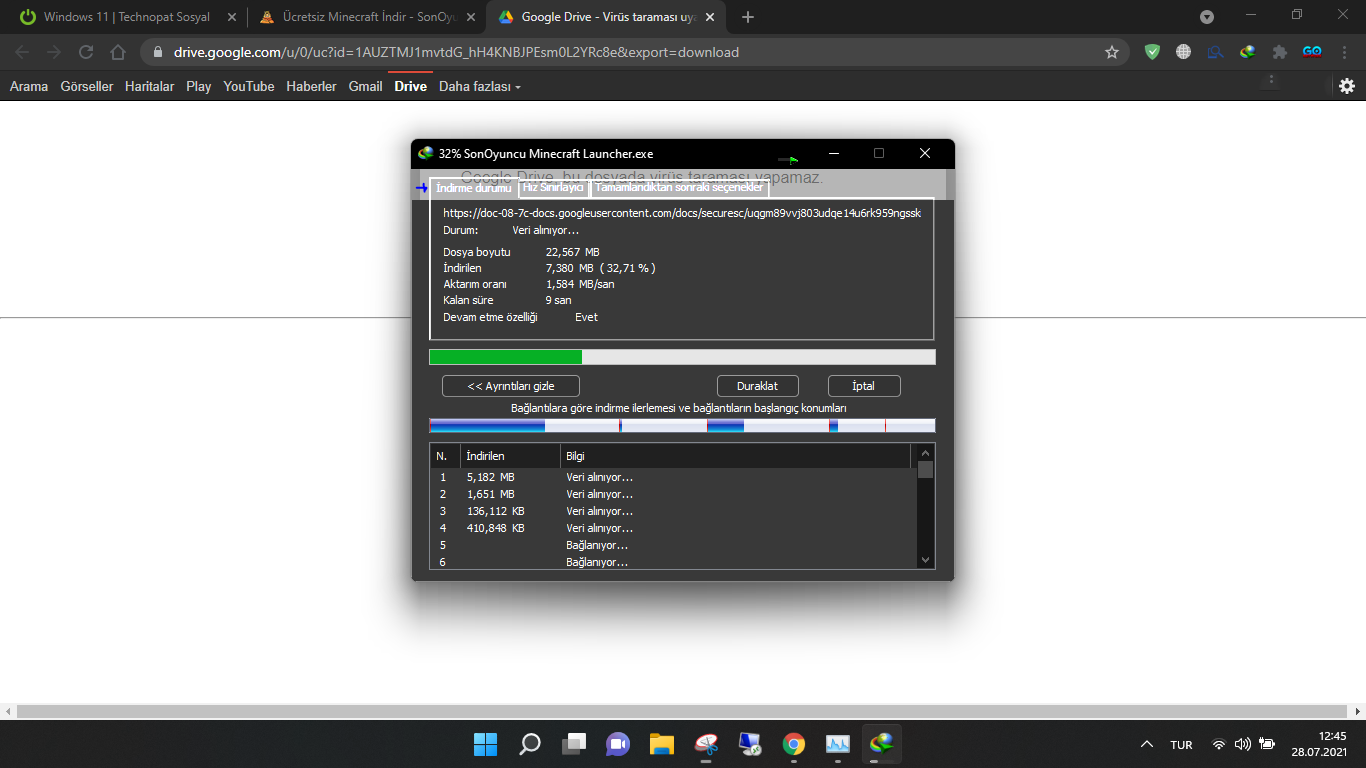The height and width of the screenshot is (768, 1366).
Task: Open the Windows Start menu
Action: 485,744
